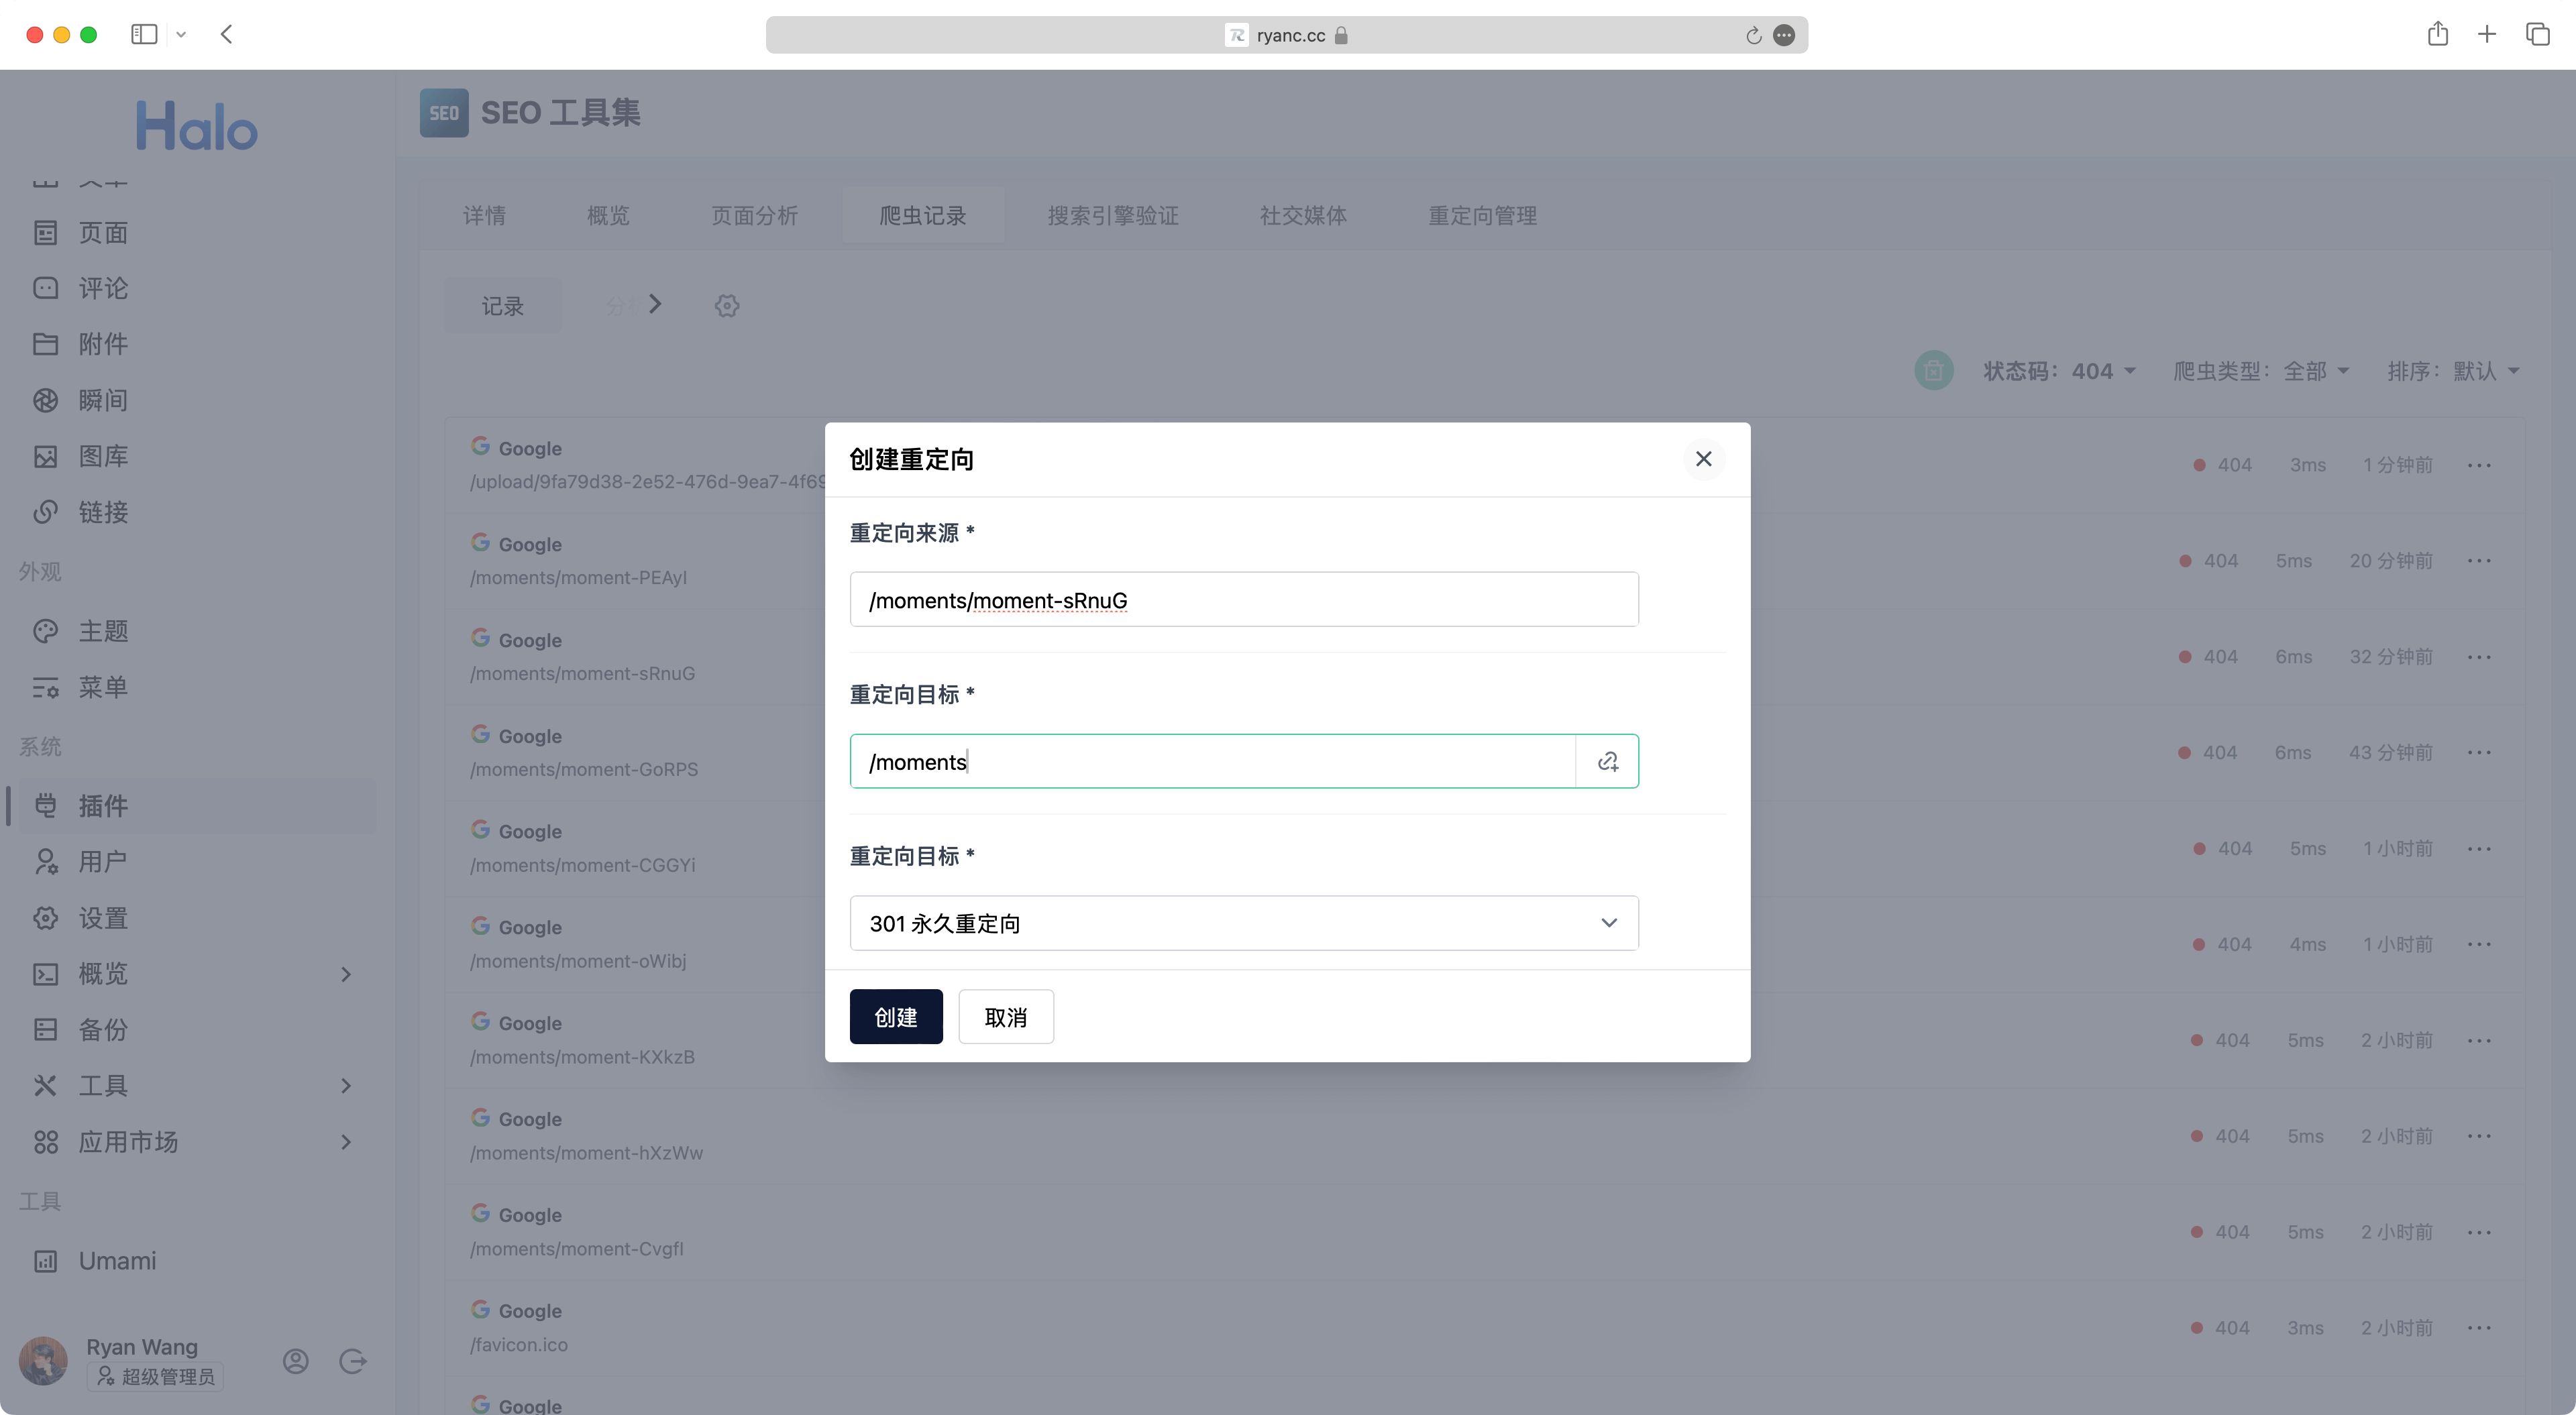Image resolution: width=2576 pixels, height=1415 pixels.
Task: Reload the page in Safari
Action: pos(1753,35)
